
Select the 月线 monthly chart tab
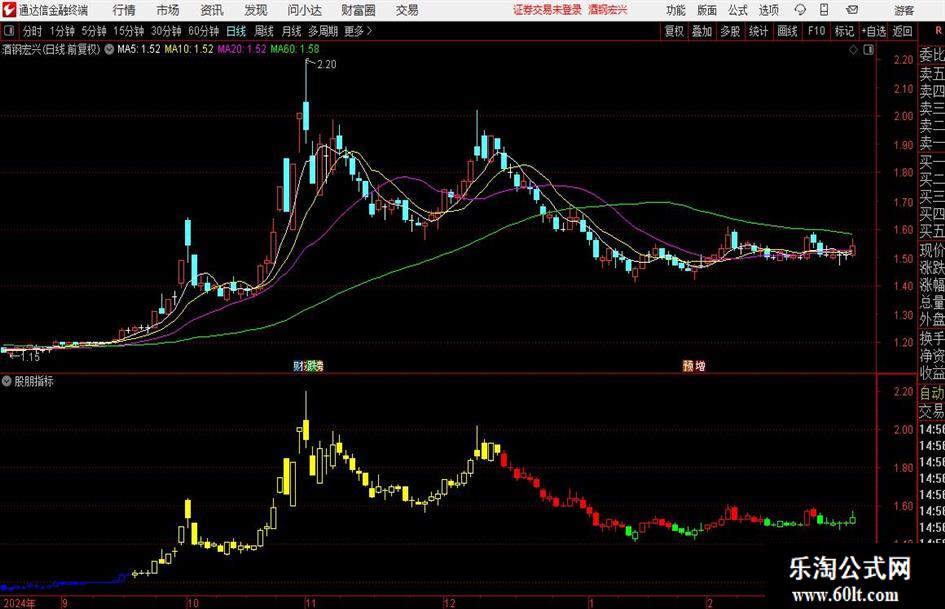click(x=292, y=31)
